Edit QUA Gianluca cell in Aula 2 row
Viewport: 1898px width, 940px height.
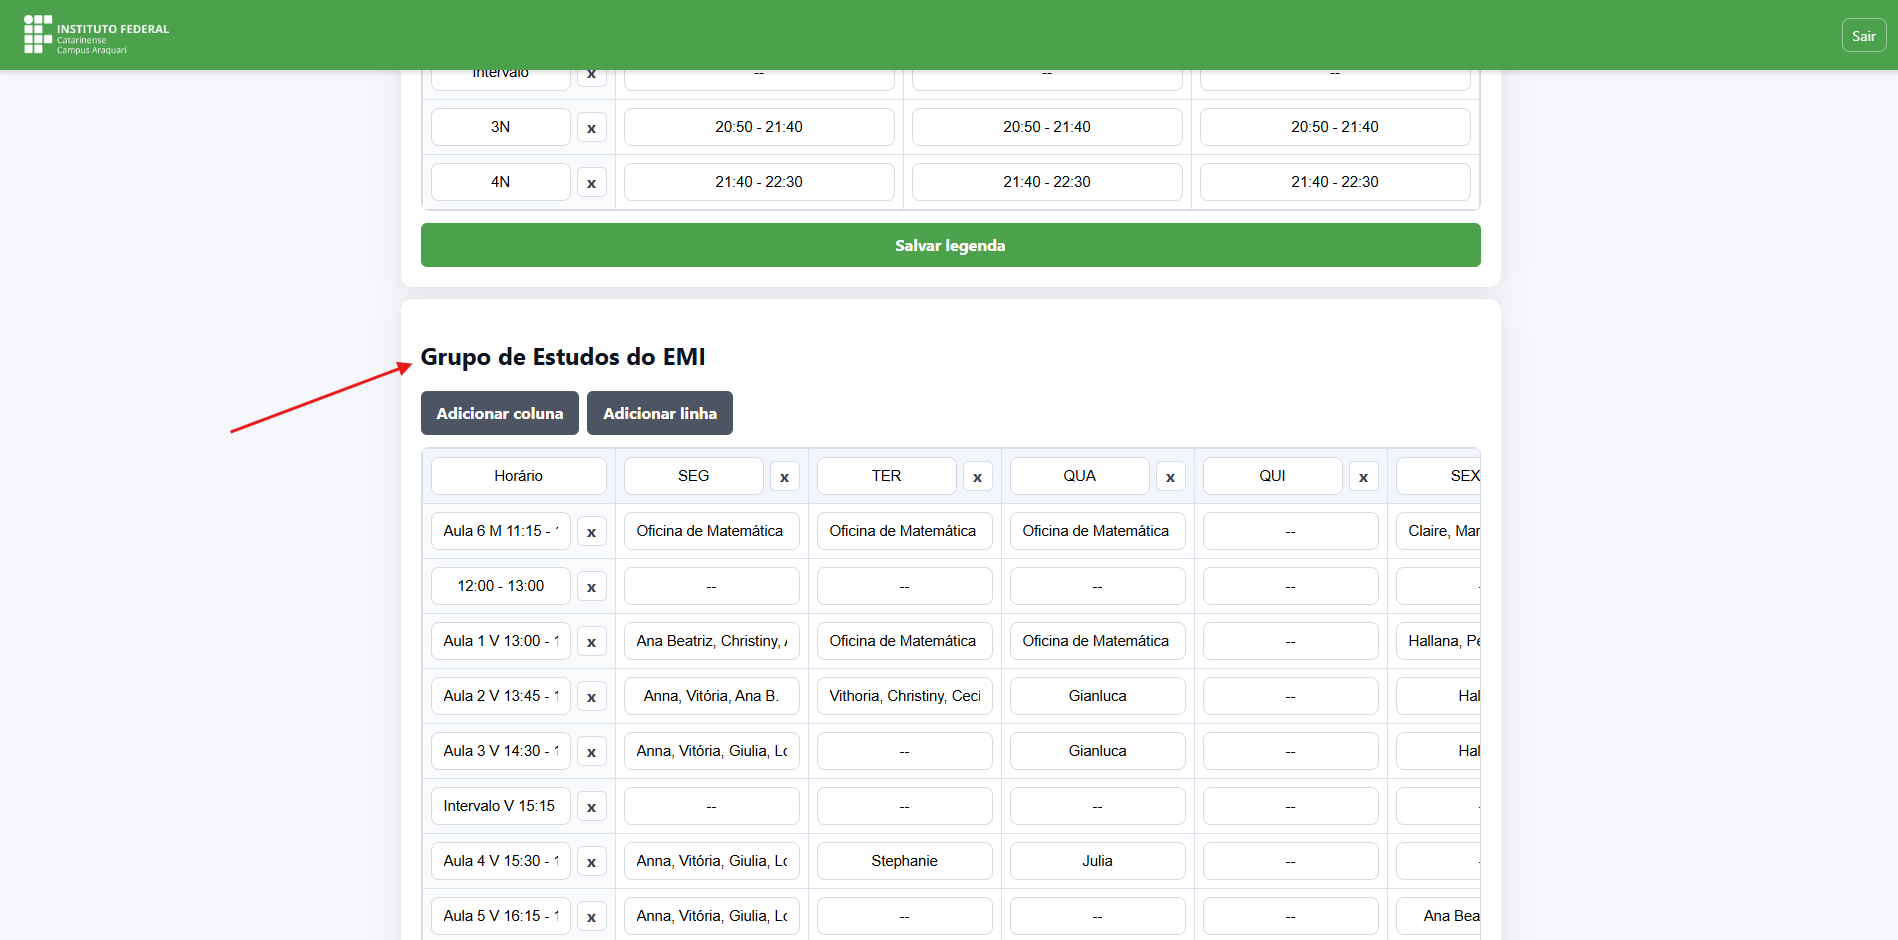1098,696
